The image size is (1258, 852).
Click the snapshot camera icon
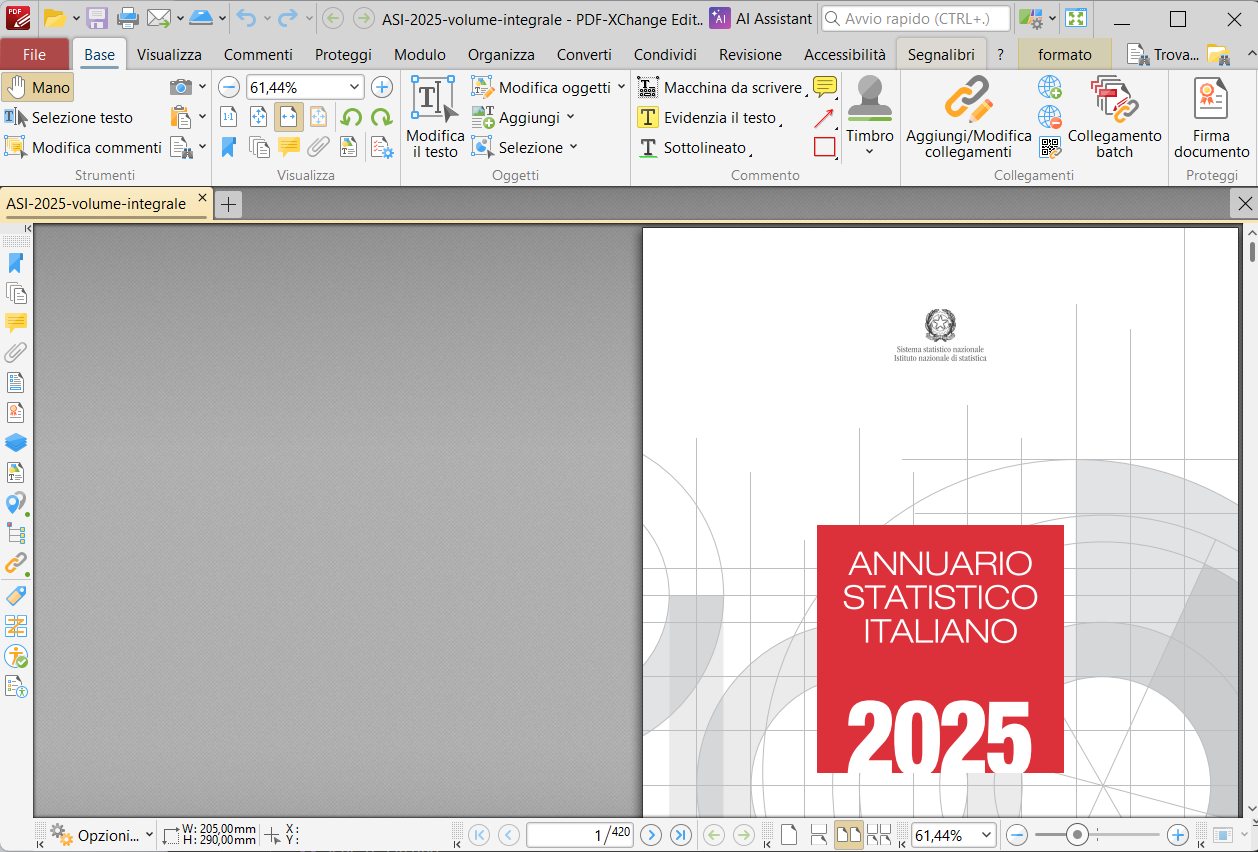click(x=180, y=87)
